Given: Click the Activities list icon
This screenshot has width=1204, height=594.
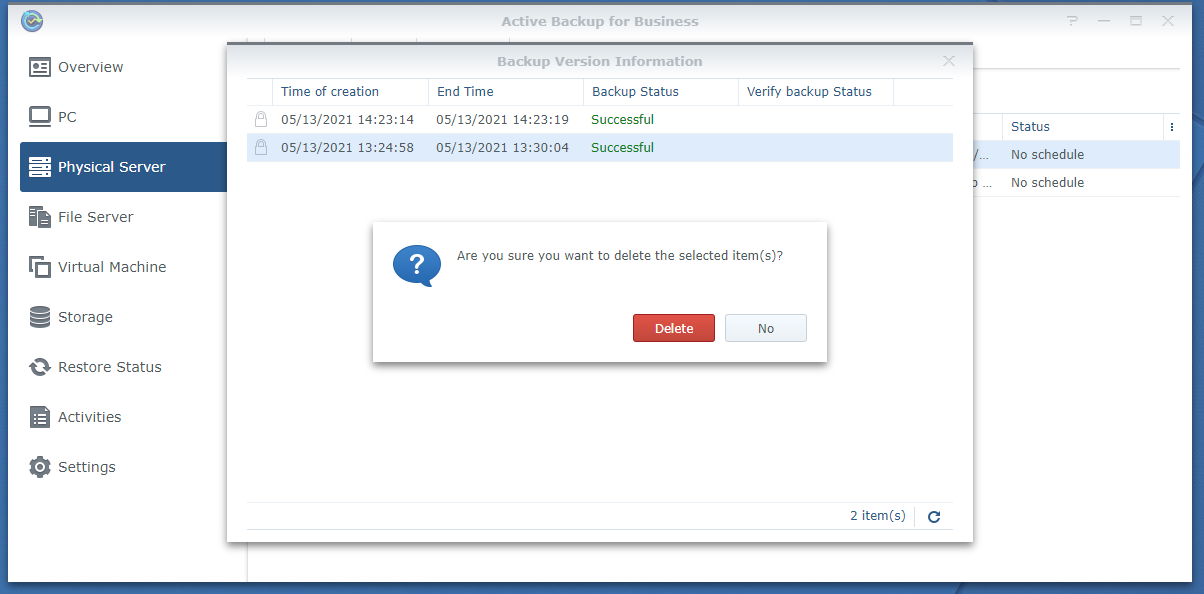Looking at the screenshot, I should (40, 417).
